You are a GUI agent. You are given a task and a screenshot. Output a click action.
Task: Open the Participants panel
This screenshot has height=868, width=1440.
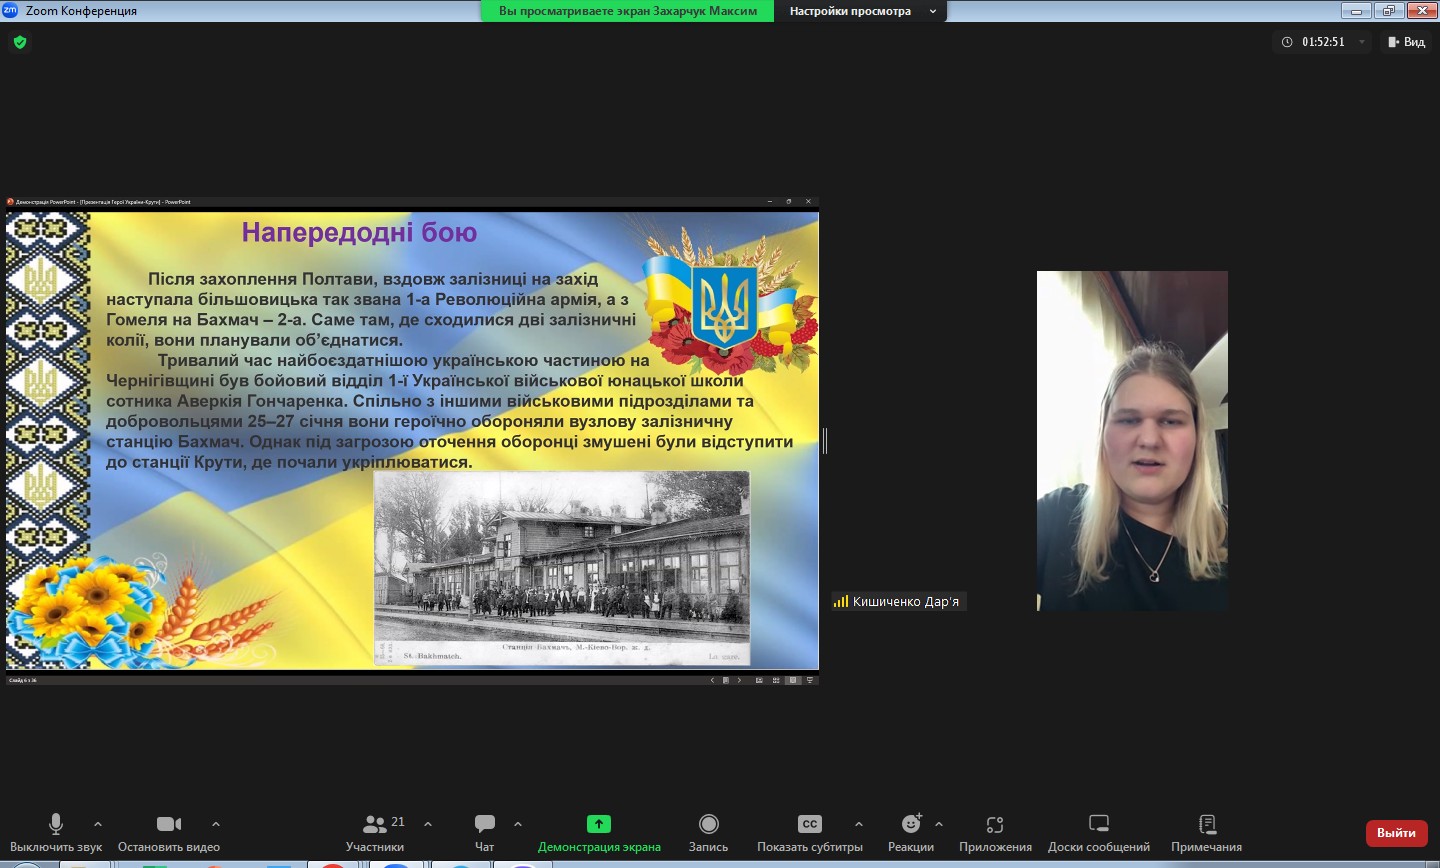375,824
